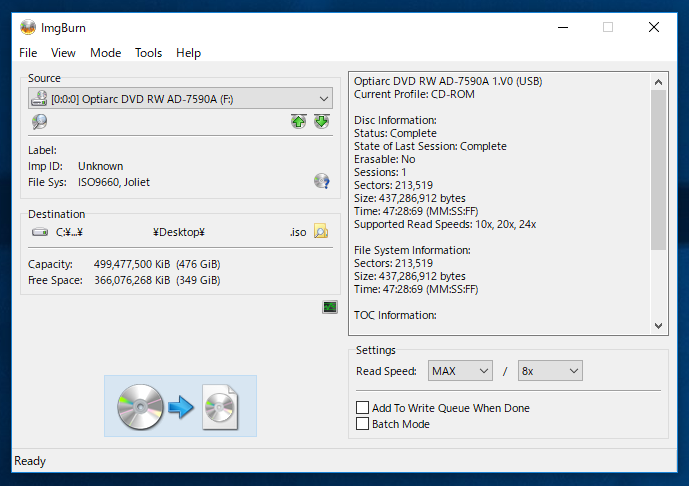Open the Source drive dropdown
689x486 pixels.
point(181,98)
